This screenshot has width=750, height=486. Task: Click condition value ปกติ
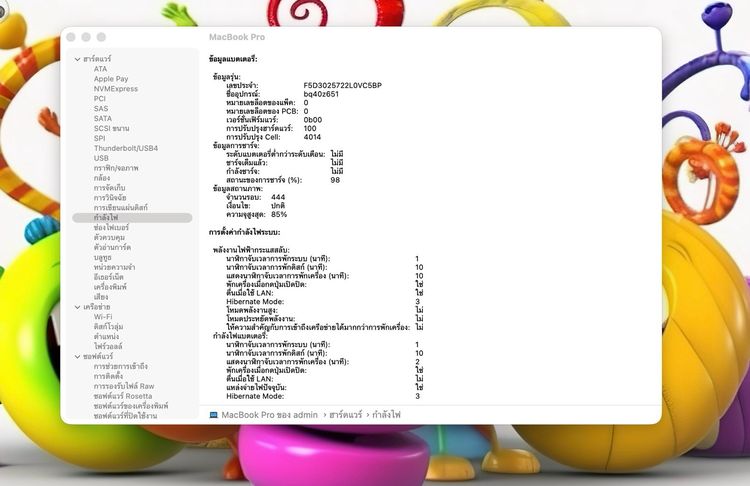pos(278,206)
